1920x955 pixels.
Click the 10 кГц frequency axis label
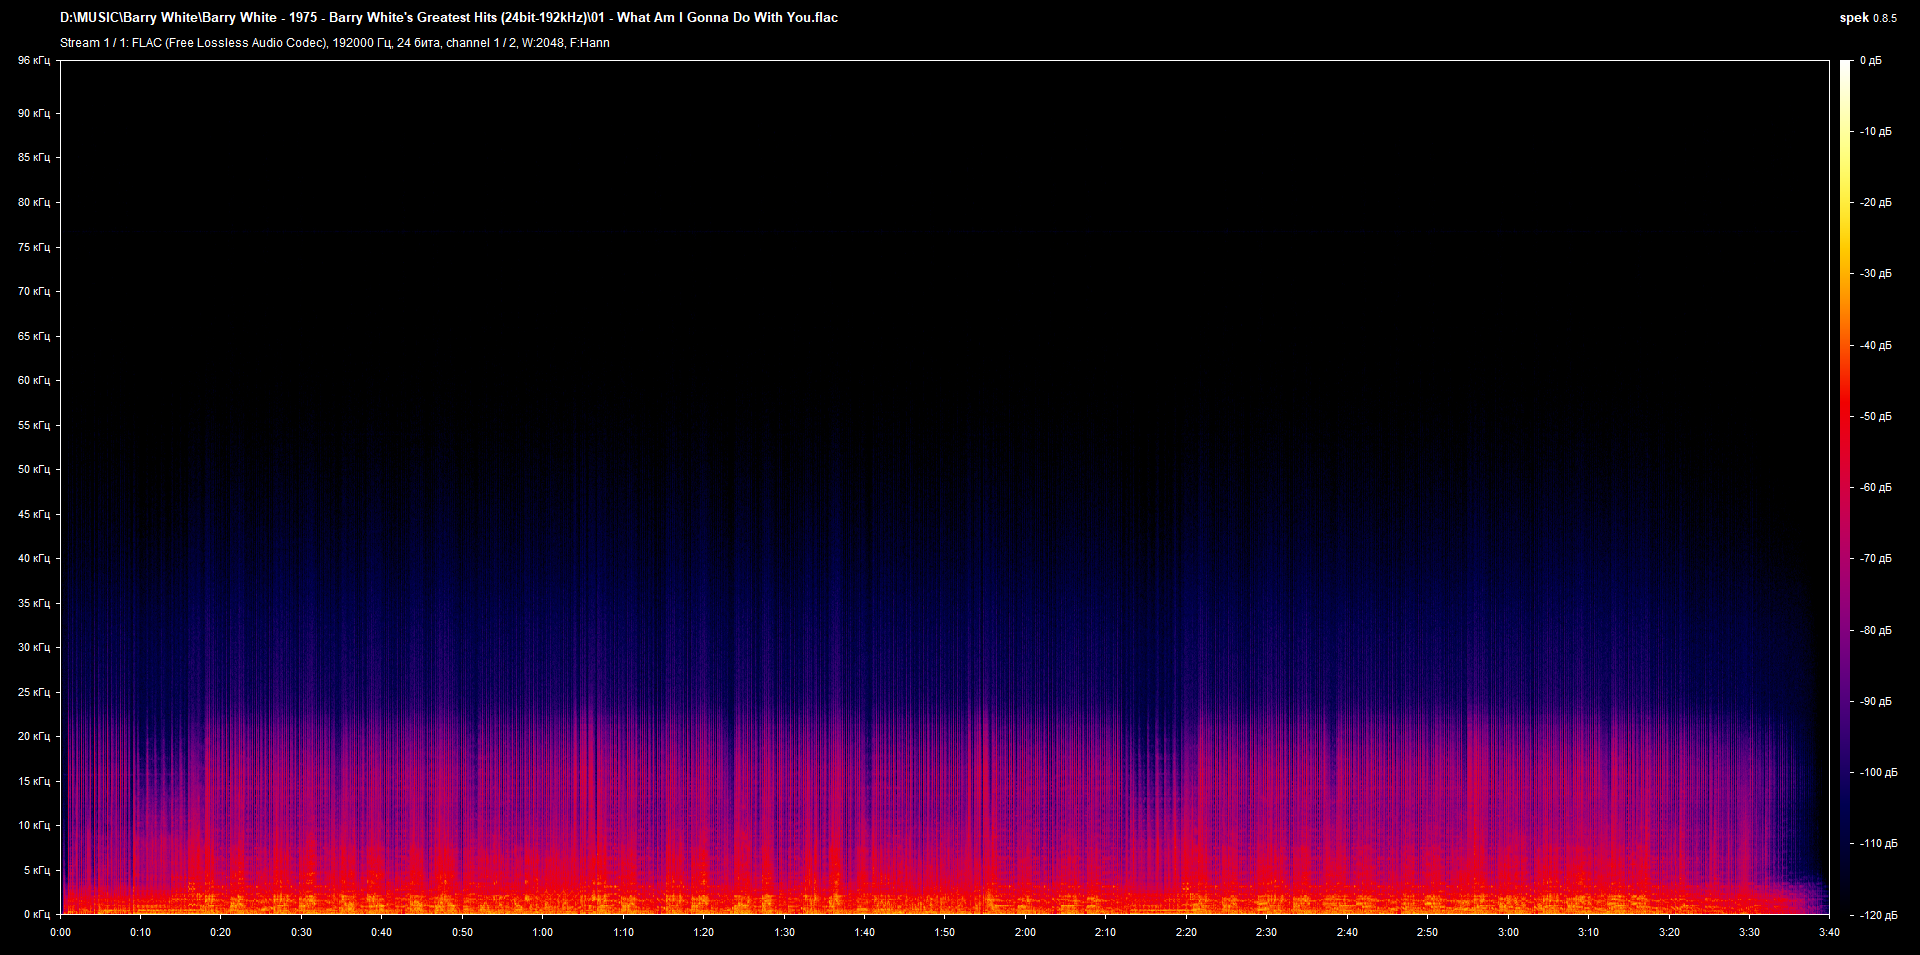(34, 825)
